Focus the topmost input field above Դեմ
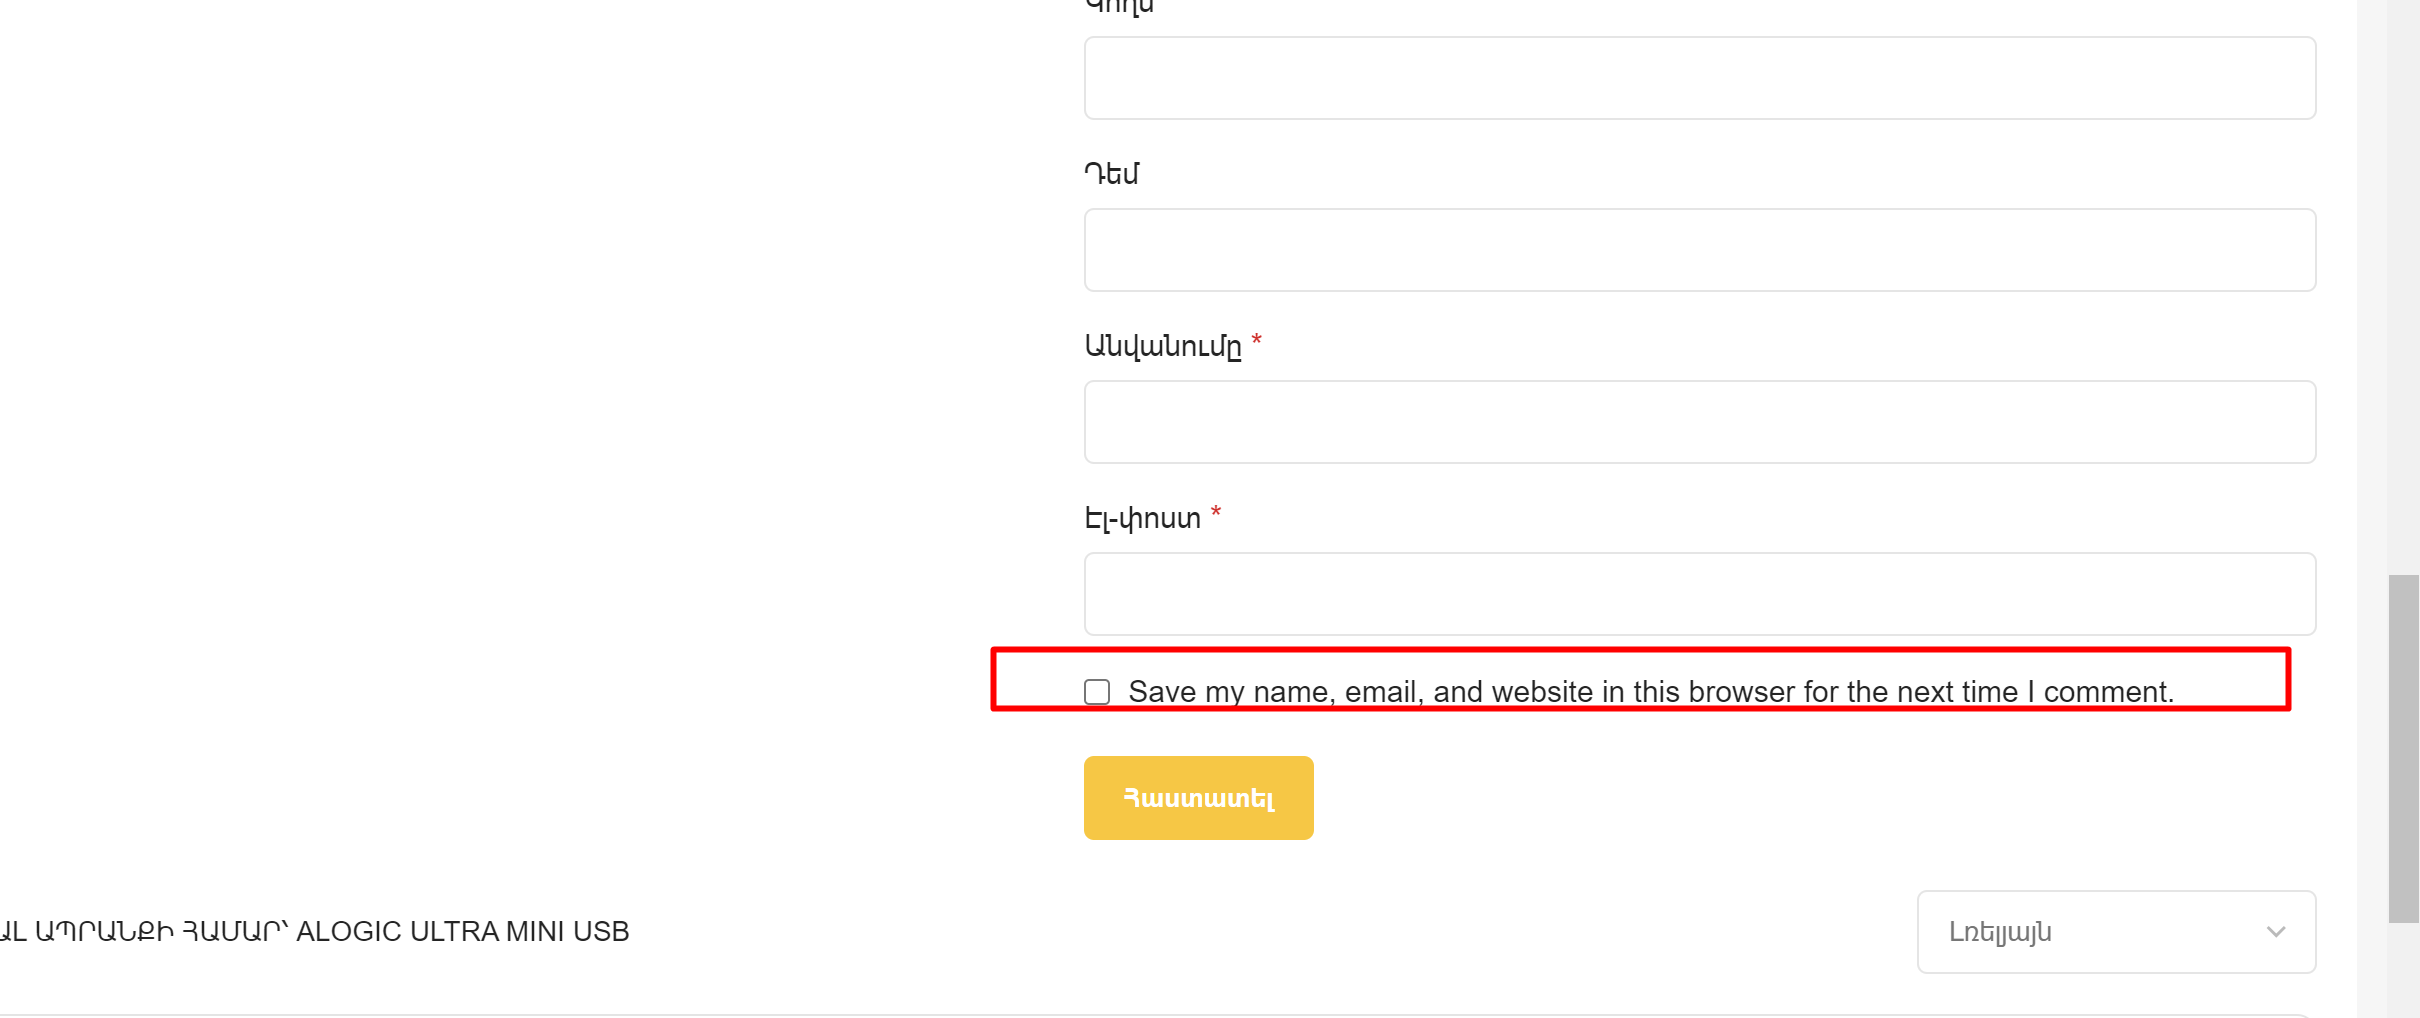This screenshot has height=1018, width=2420. tap(1700, 78)
